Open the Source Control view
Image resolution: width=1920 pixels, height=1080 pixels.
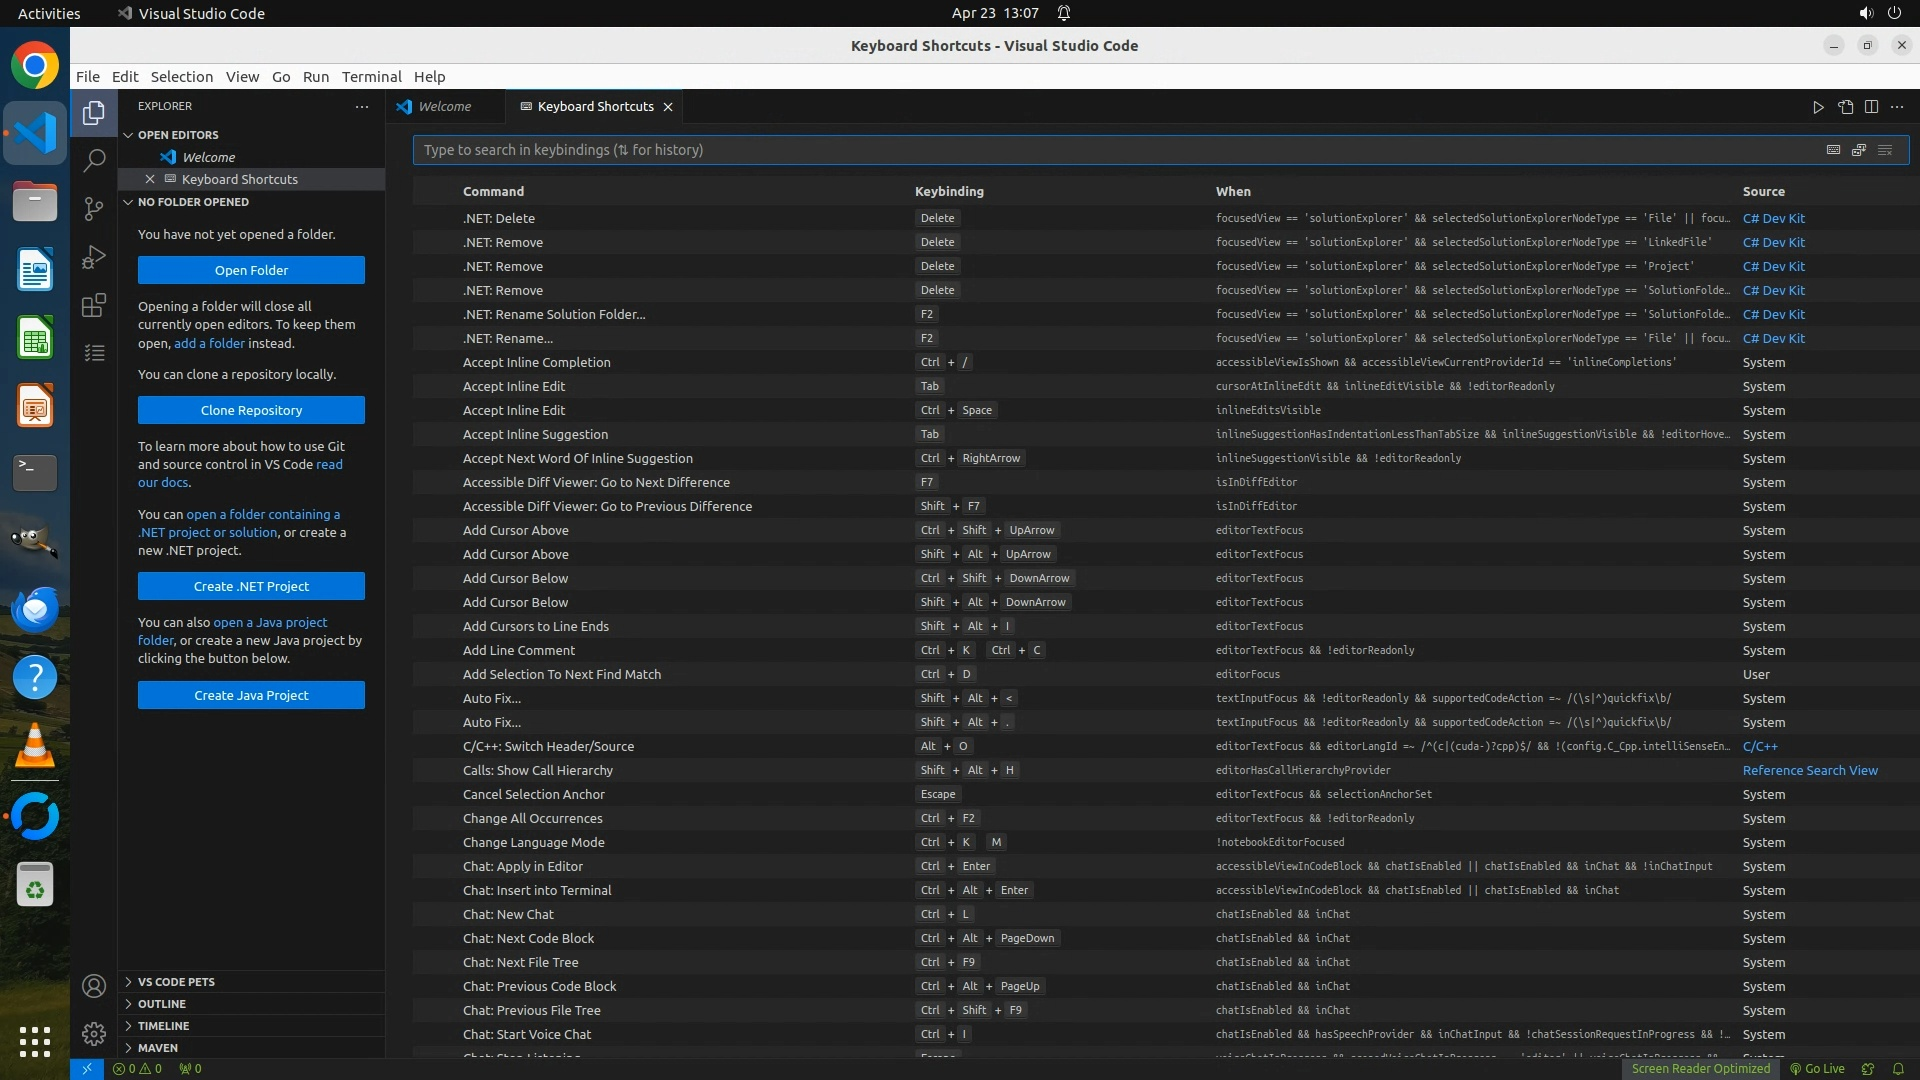coord(94,208)
